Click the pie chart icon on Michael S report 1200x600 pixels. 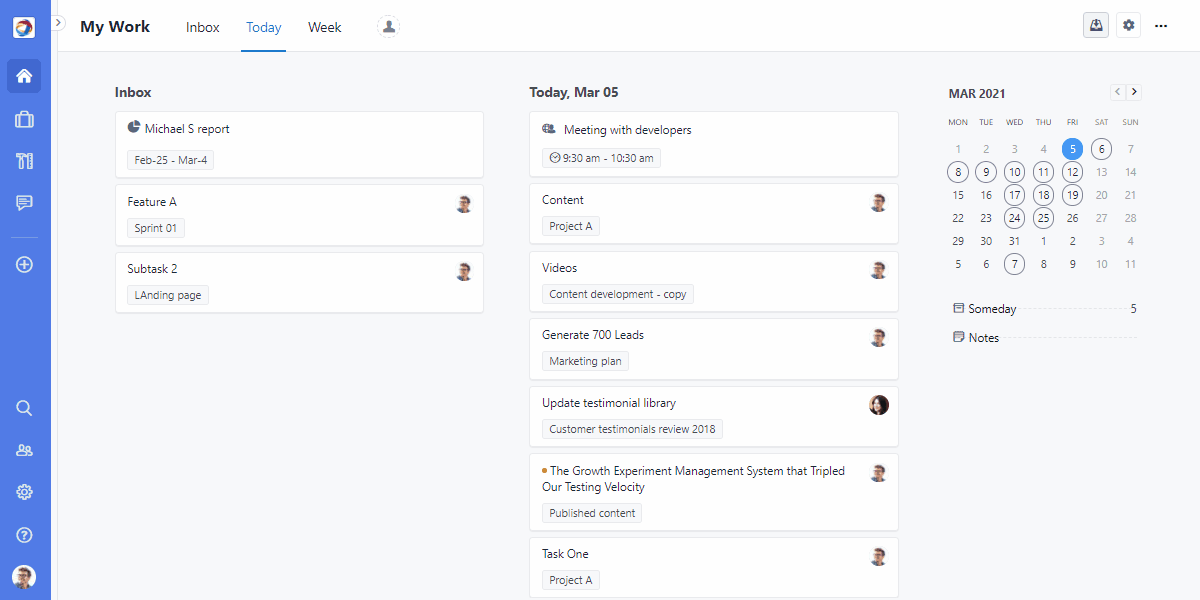(134, 128)
